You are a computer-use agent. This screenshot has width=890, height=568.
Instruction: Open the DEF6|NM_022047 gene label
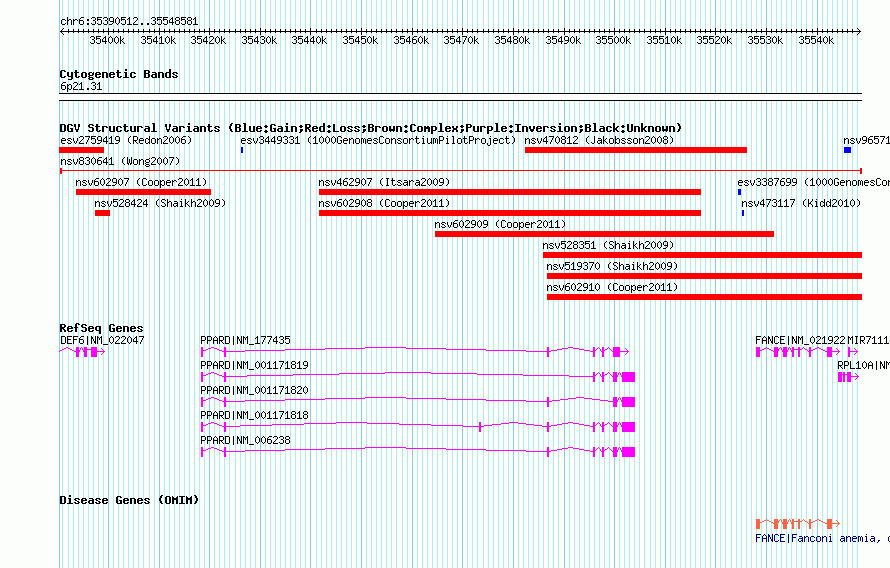point(102,340)
